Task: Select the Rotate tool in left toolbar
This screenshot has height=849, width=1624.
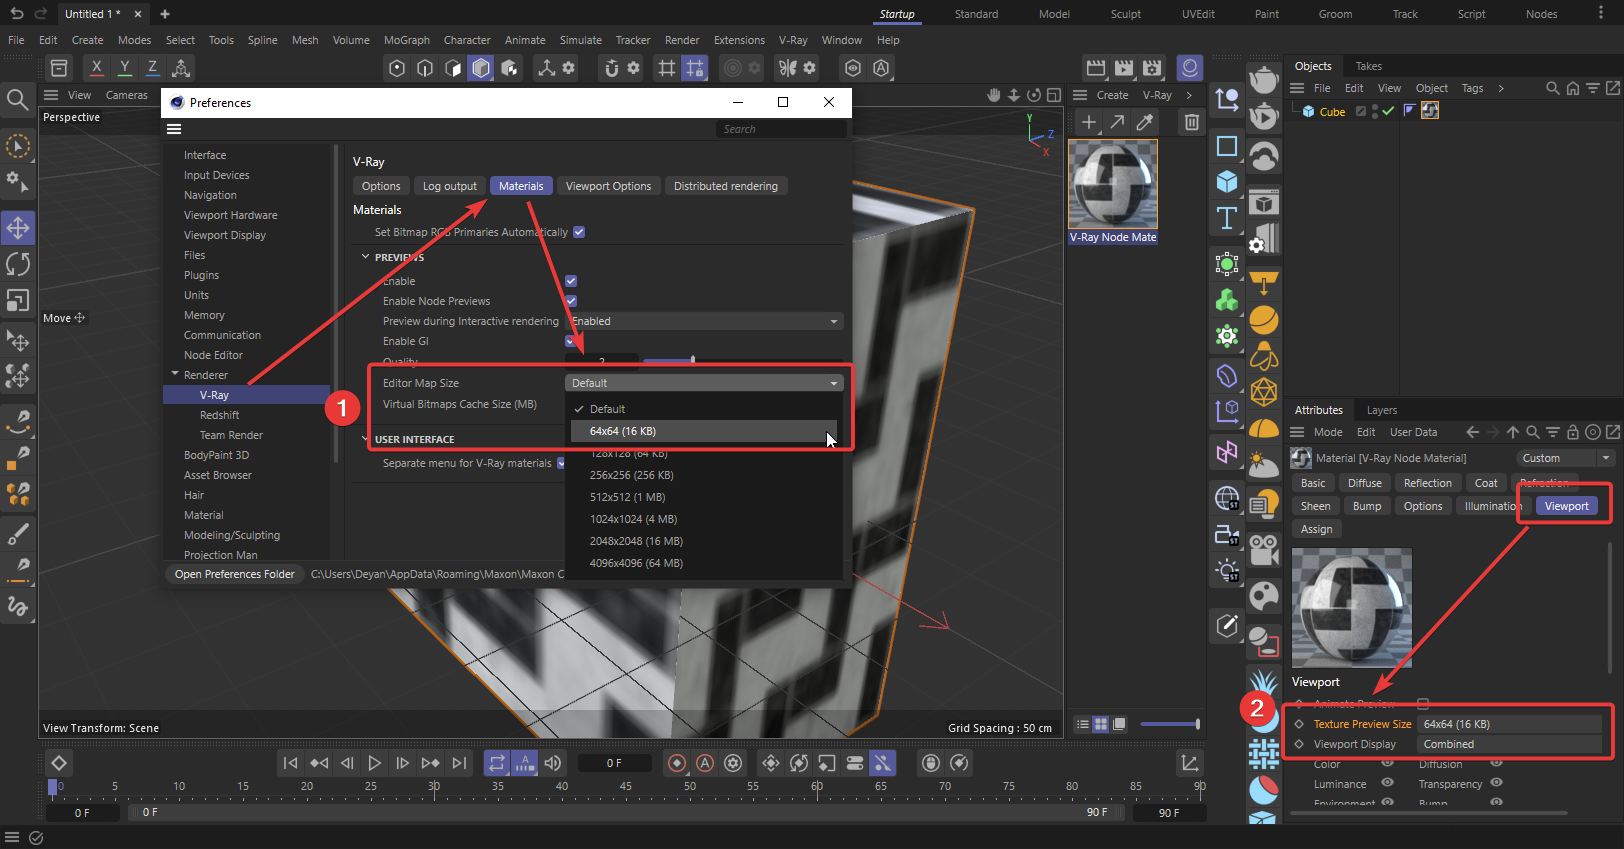Action: tap(18, 264)
